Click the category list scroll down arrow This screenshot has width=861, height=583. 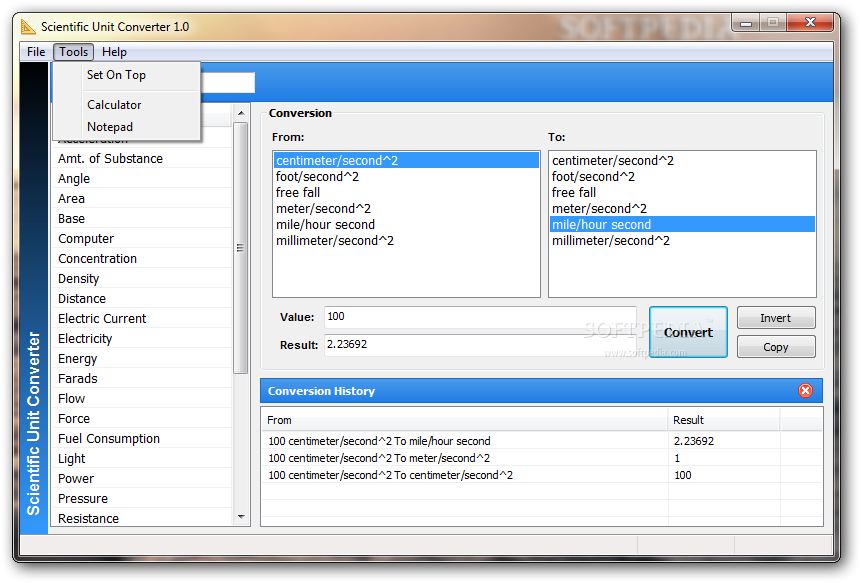[241, 517]
